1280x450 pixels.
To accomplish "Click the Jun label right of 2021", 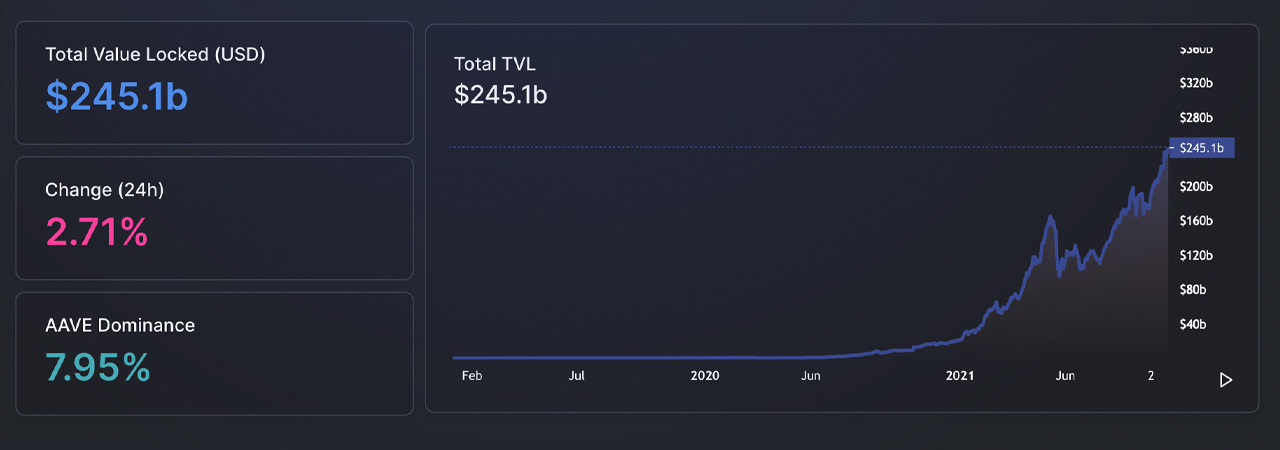I will pos(1065,376).
